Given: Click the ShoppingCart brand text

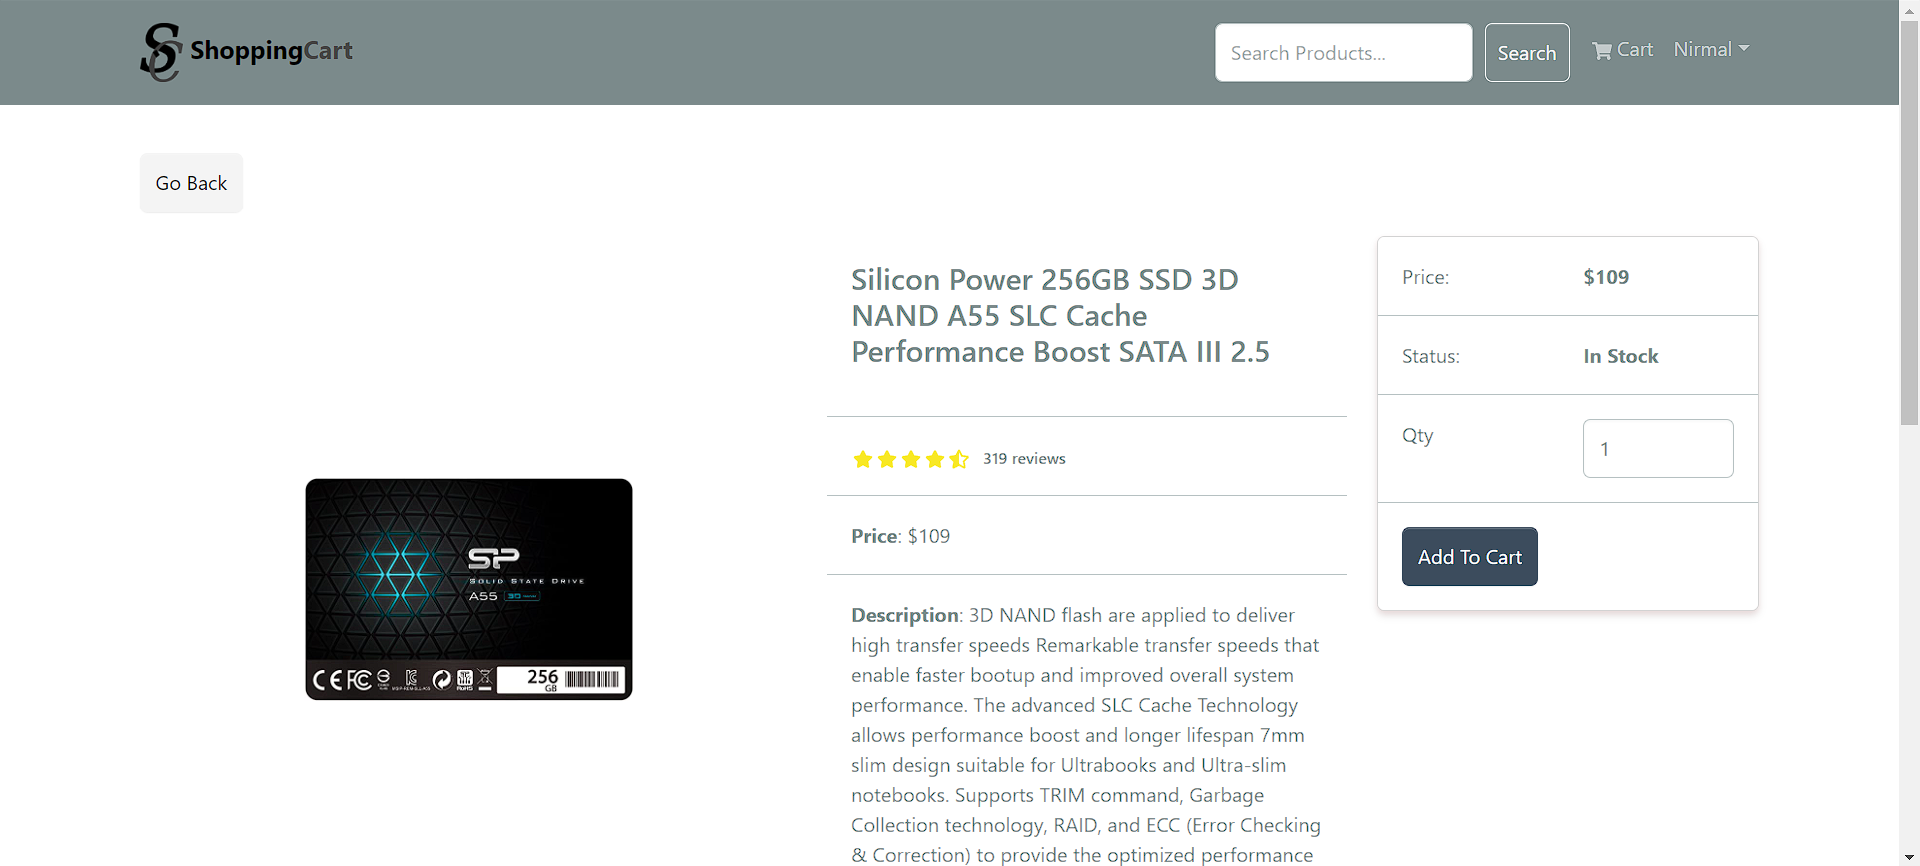Looking at the screenshot, I should pyautogui.click(x=271, y=51).
